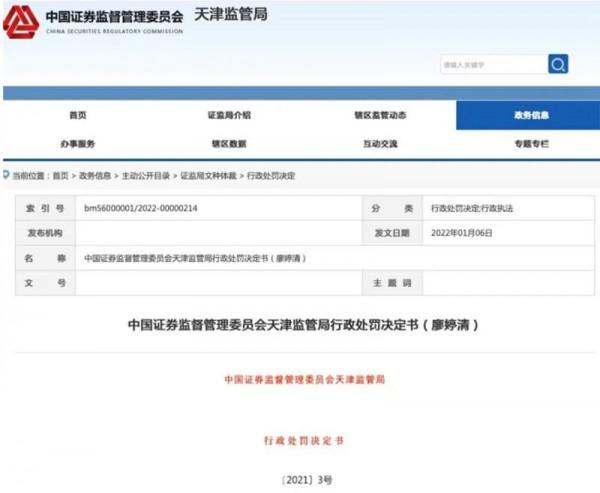Click the CSRC red logo emblem

(x=21, y=22)
